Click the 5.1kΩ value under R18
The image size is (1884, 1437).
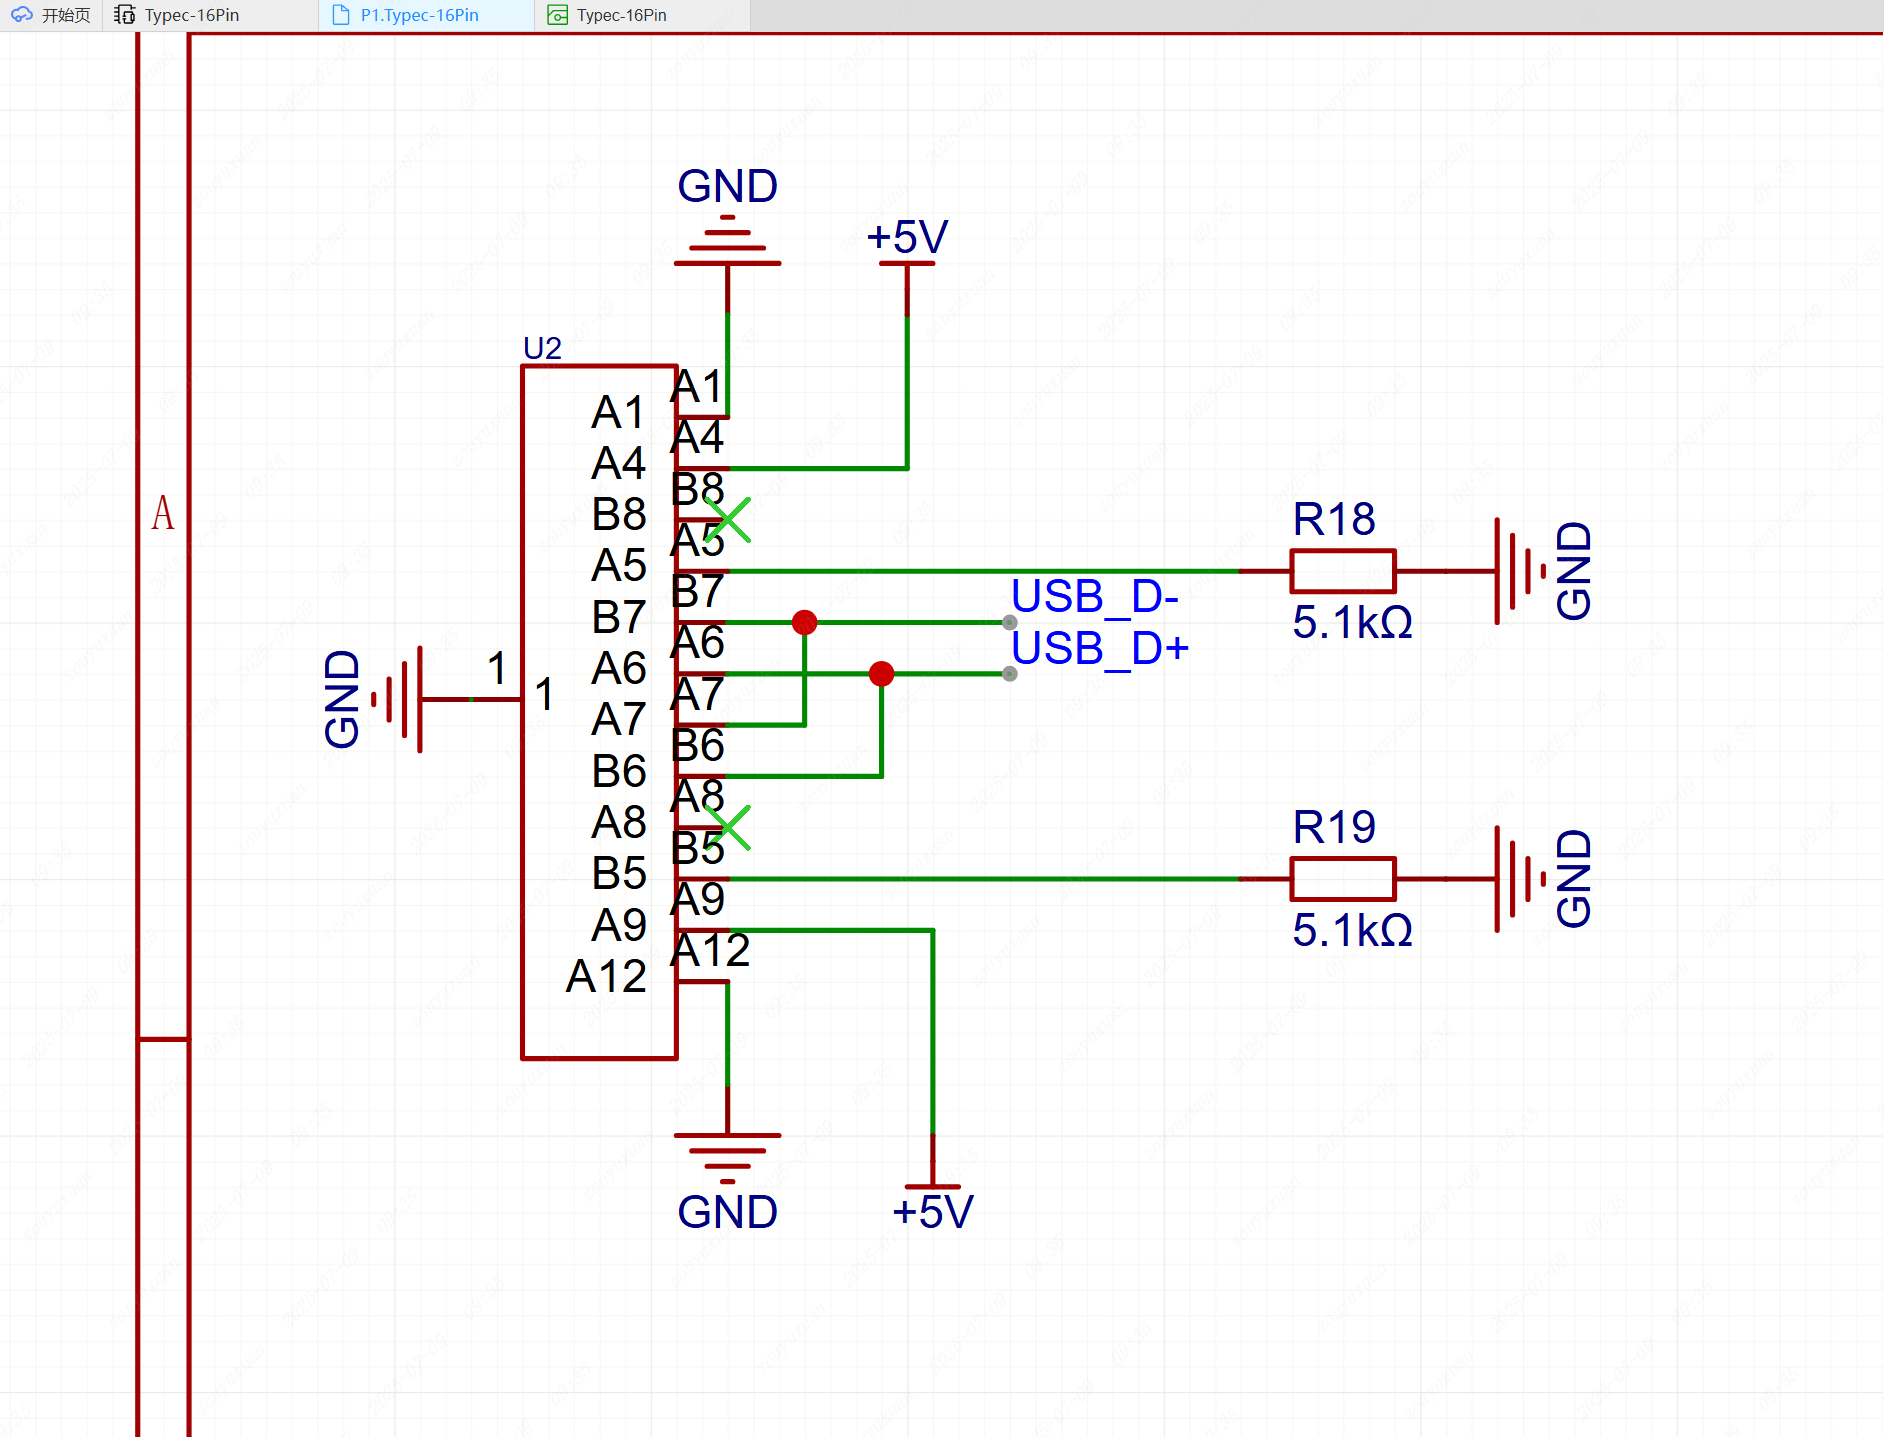coord(1352,623)
